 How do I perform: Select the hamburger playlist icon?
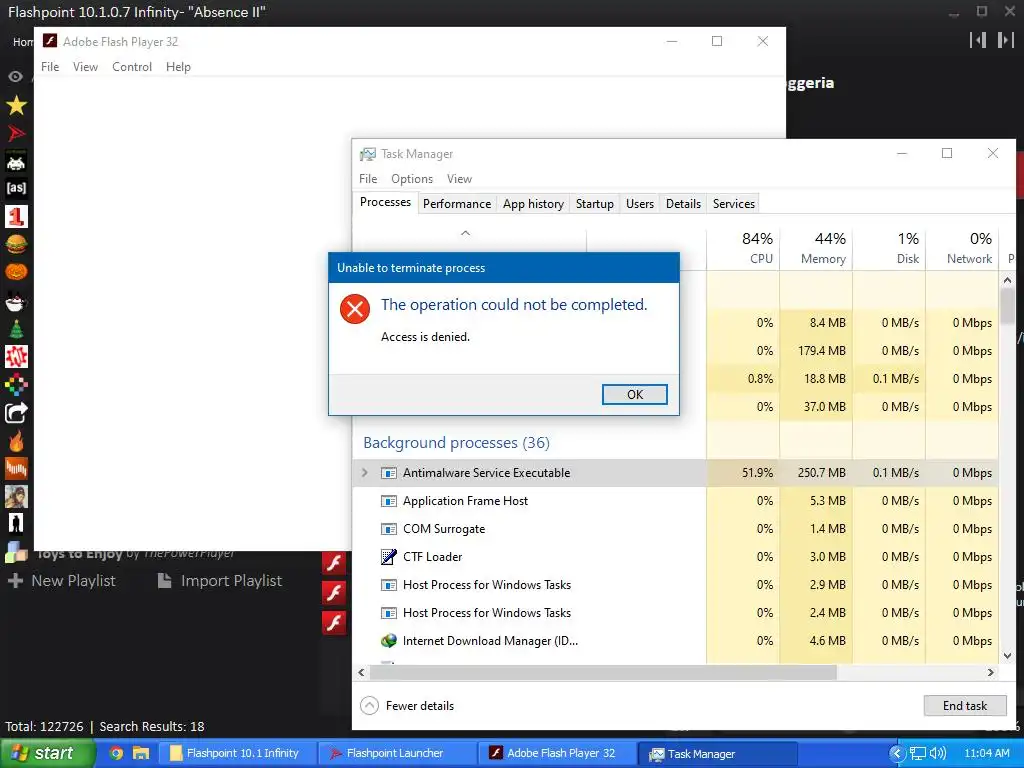pyautogui.click(x=16, y=244)
